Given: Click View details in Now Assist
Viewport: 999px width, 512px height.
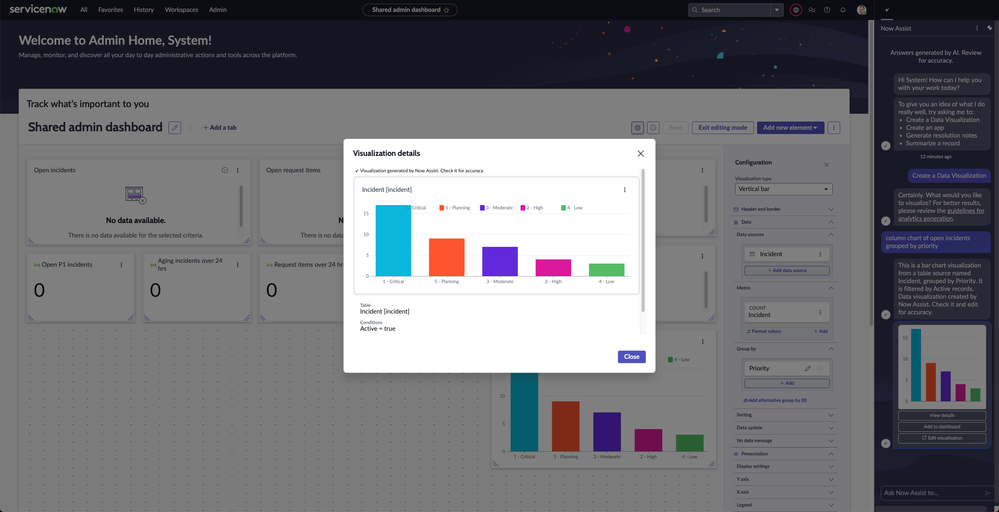Looking at the screenshot, I should [942, 415].
